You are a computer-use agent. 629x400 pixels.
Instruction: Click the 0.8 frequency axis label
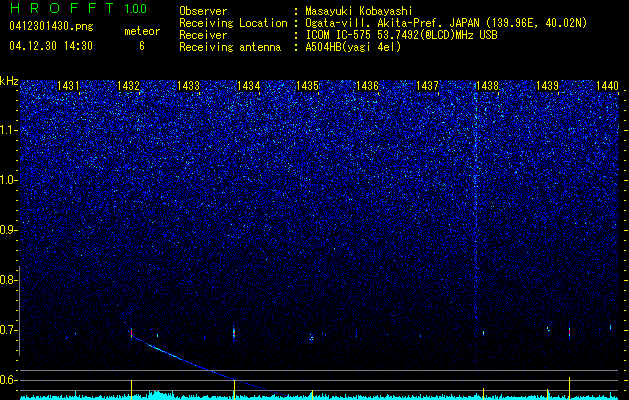[9, 280]
